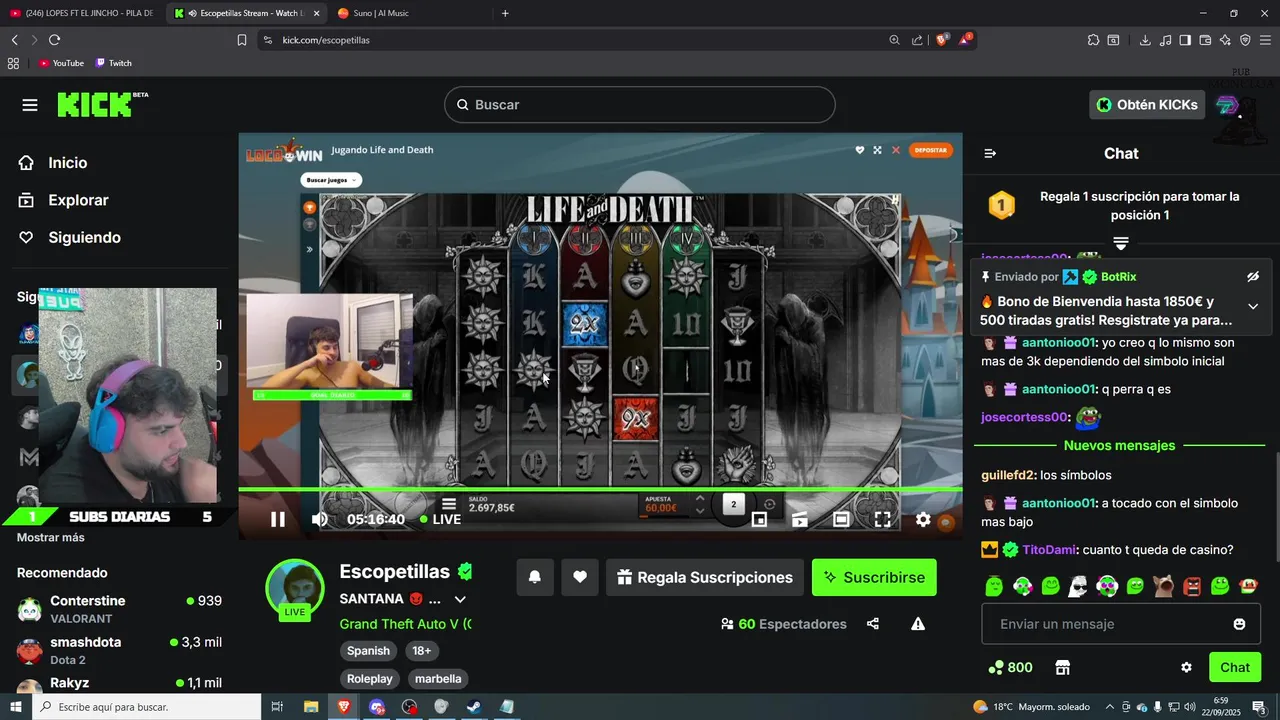The image size is (1280, 720).
Task: Reload the page
Action: click(55, 40)
